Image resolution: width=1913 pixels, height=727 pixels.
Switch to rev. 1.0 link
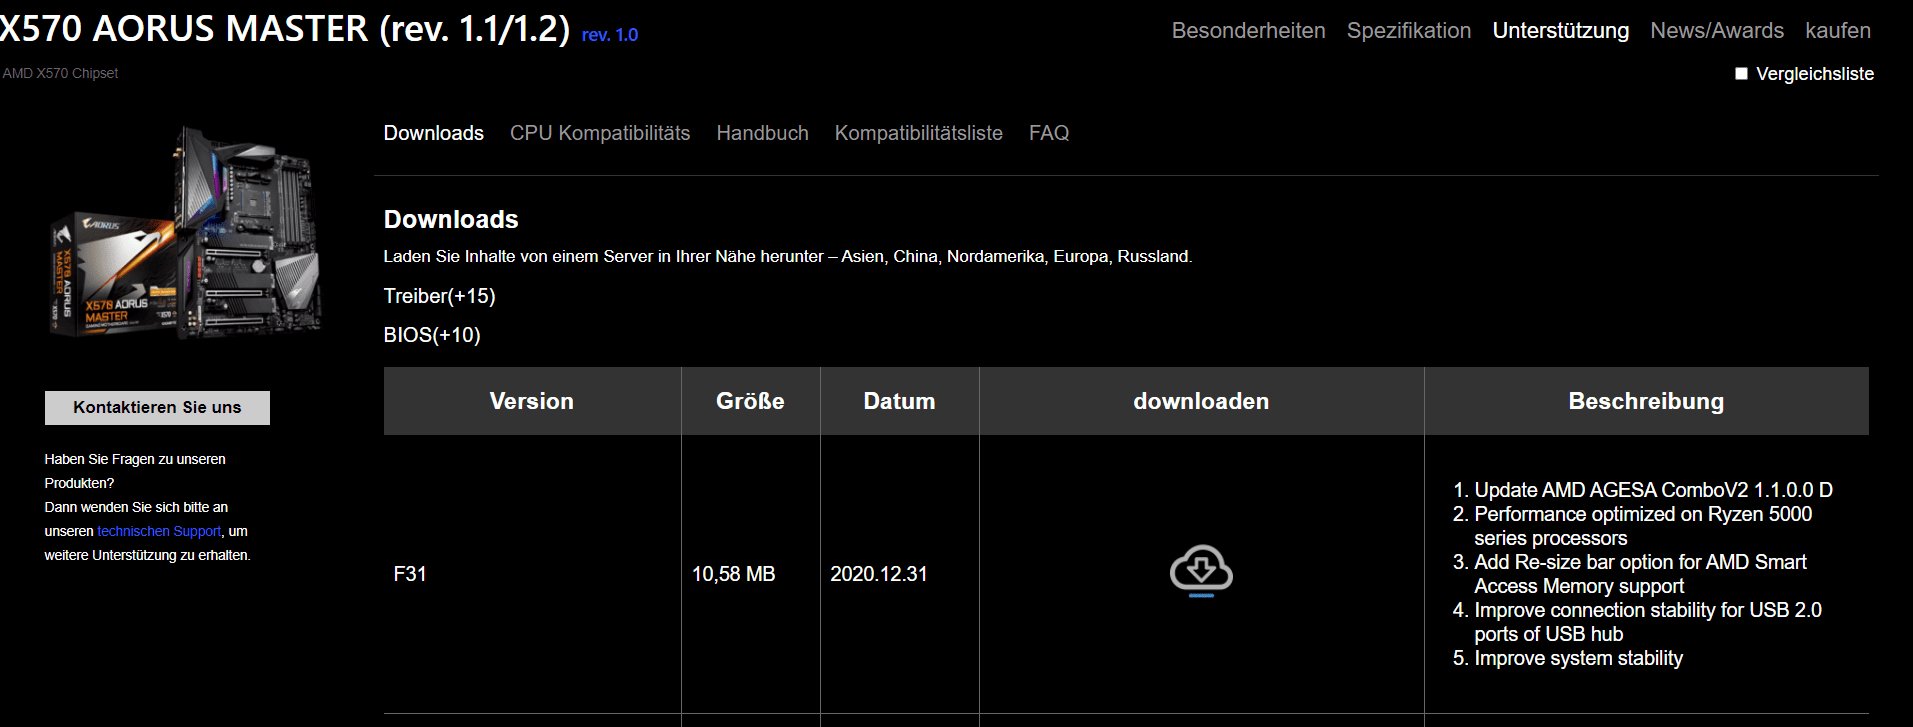[610, 35]
